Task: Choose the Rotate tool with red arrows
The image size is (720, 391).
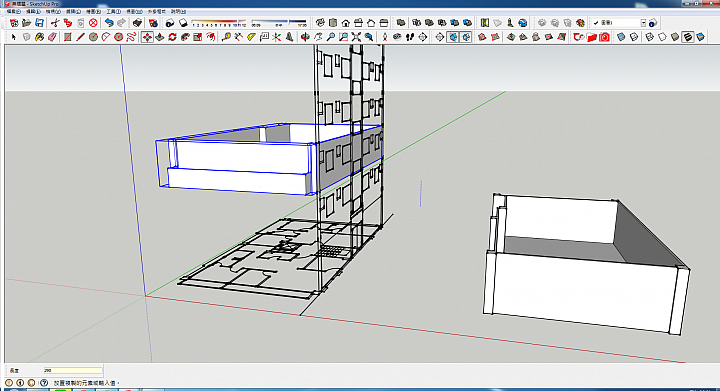Action: 172,37
